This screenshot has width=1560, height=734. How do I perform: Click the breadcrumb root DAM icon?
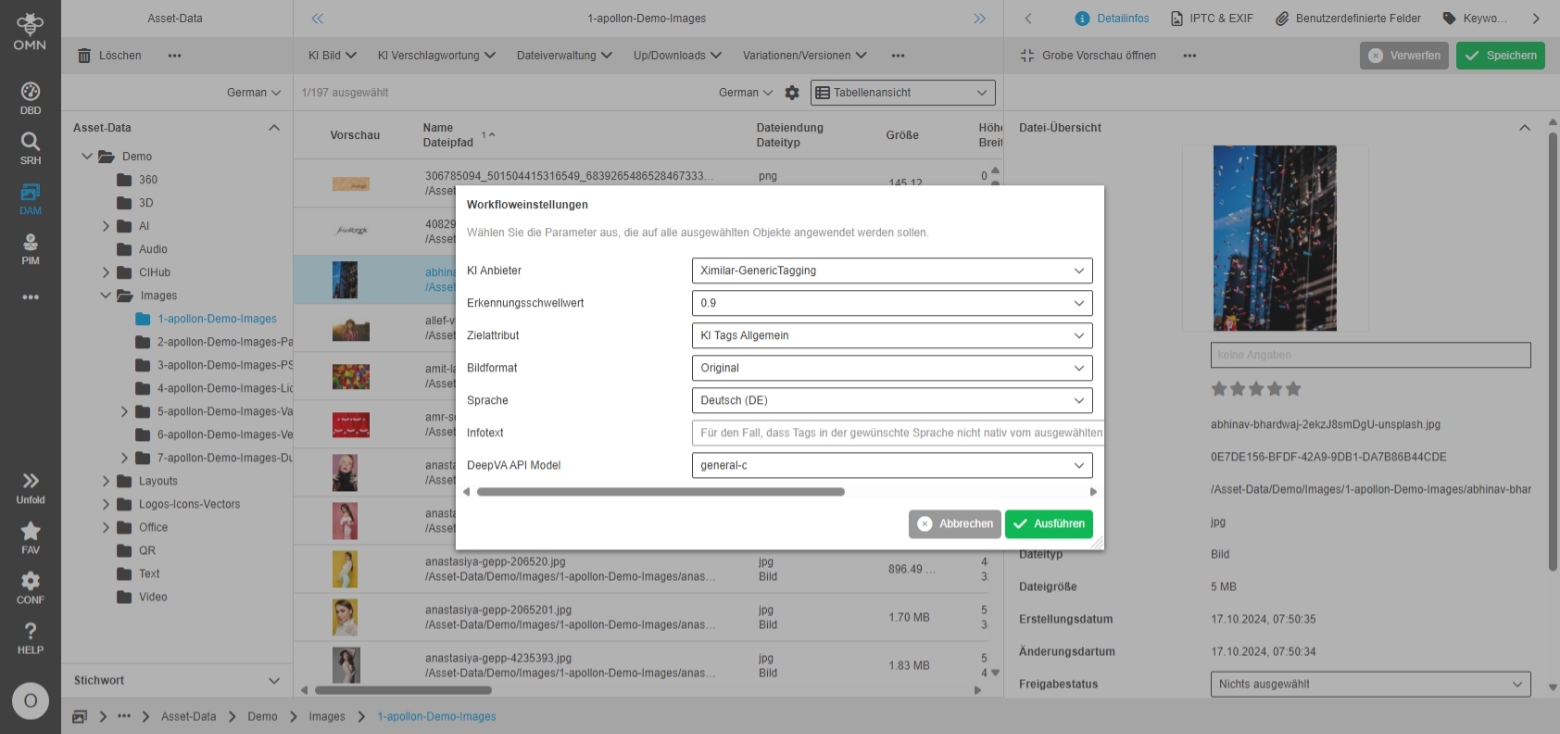[79, 716]
